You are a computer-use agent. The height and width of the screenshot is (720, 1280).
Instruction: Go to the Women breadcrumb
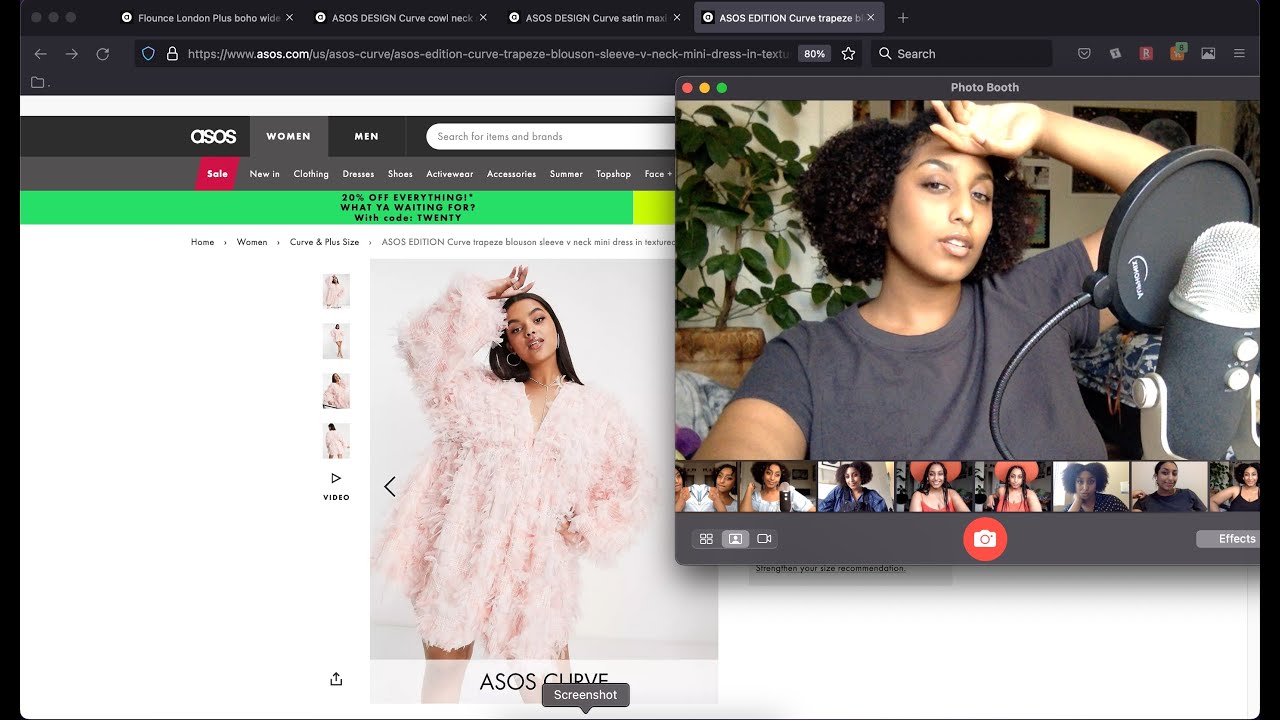coord(252,242)
